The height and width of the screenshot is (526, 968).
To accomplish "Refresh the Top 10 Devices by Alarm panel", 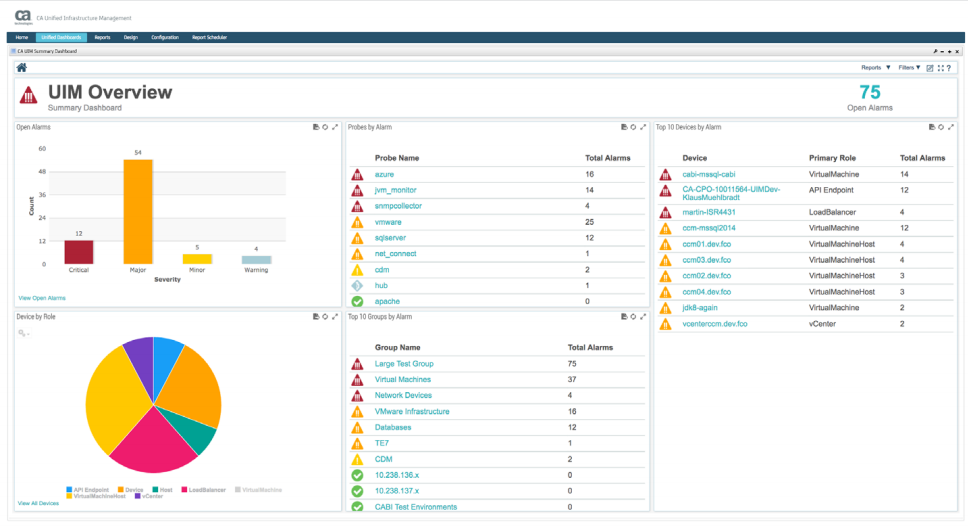I will [941, 127].
